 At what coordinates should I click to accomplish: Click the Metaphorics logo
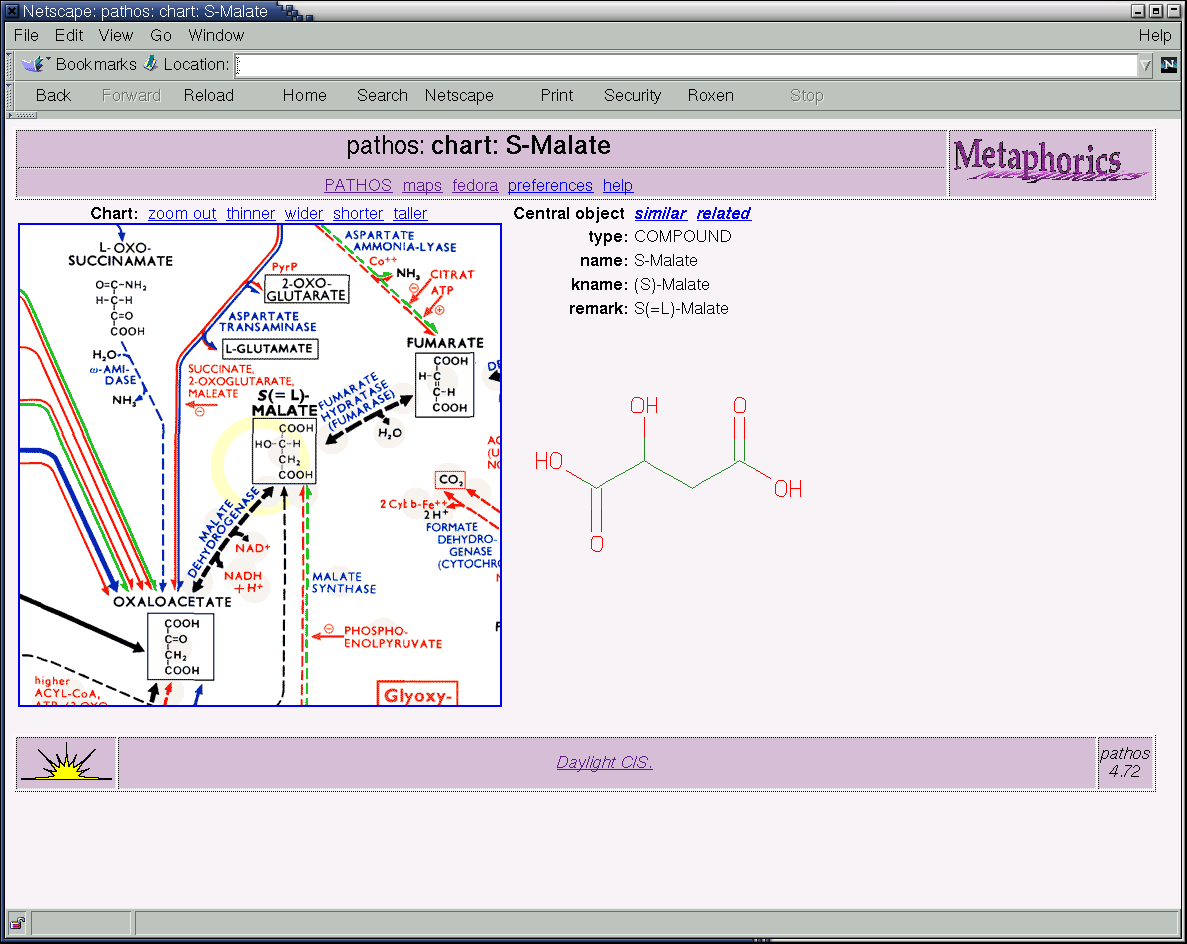coord(1051,160)
